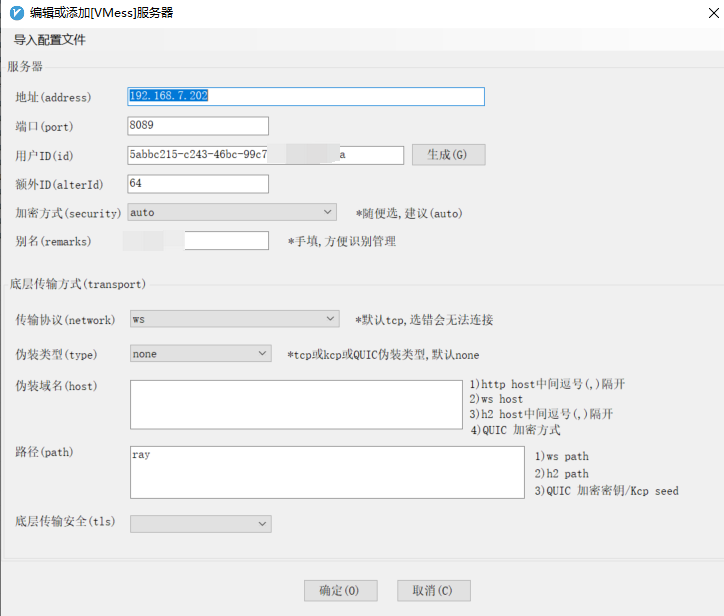The width and height of the screenshot is (724, 616).
Task: Click the hint text *手填,方便识别管理
Action: pos(342,241)
